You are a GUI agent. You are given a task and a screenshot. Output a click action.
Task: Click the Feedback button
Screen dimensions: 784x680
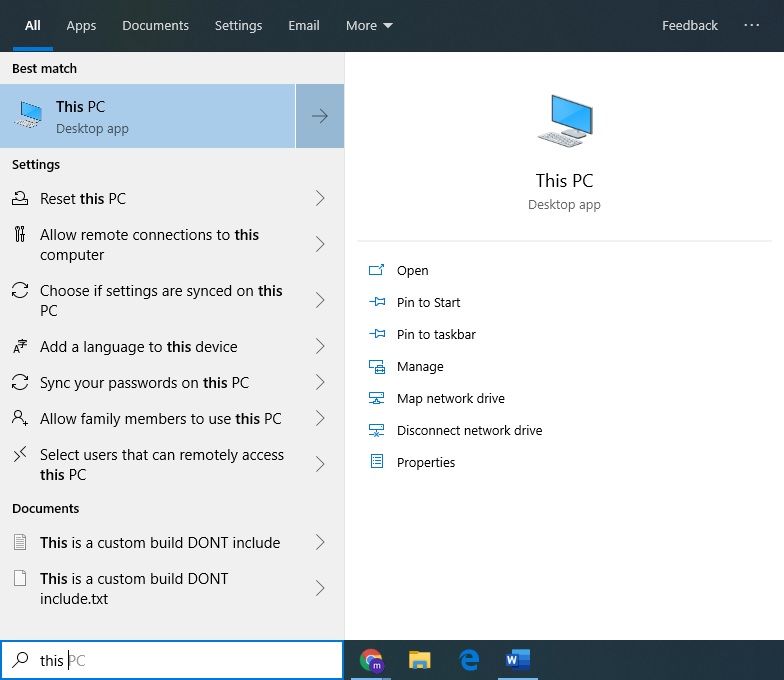click(690, 25)
